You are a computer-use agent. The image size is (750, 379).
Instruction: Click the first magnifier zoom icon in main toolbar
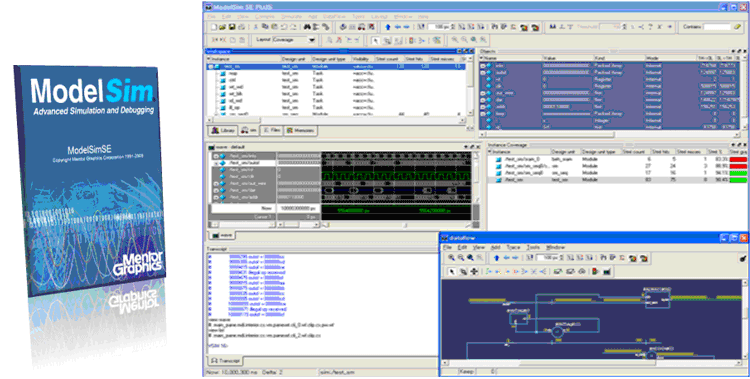pos(454,40)
